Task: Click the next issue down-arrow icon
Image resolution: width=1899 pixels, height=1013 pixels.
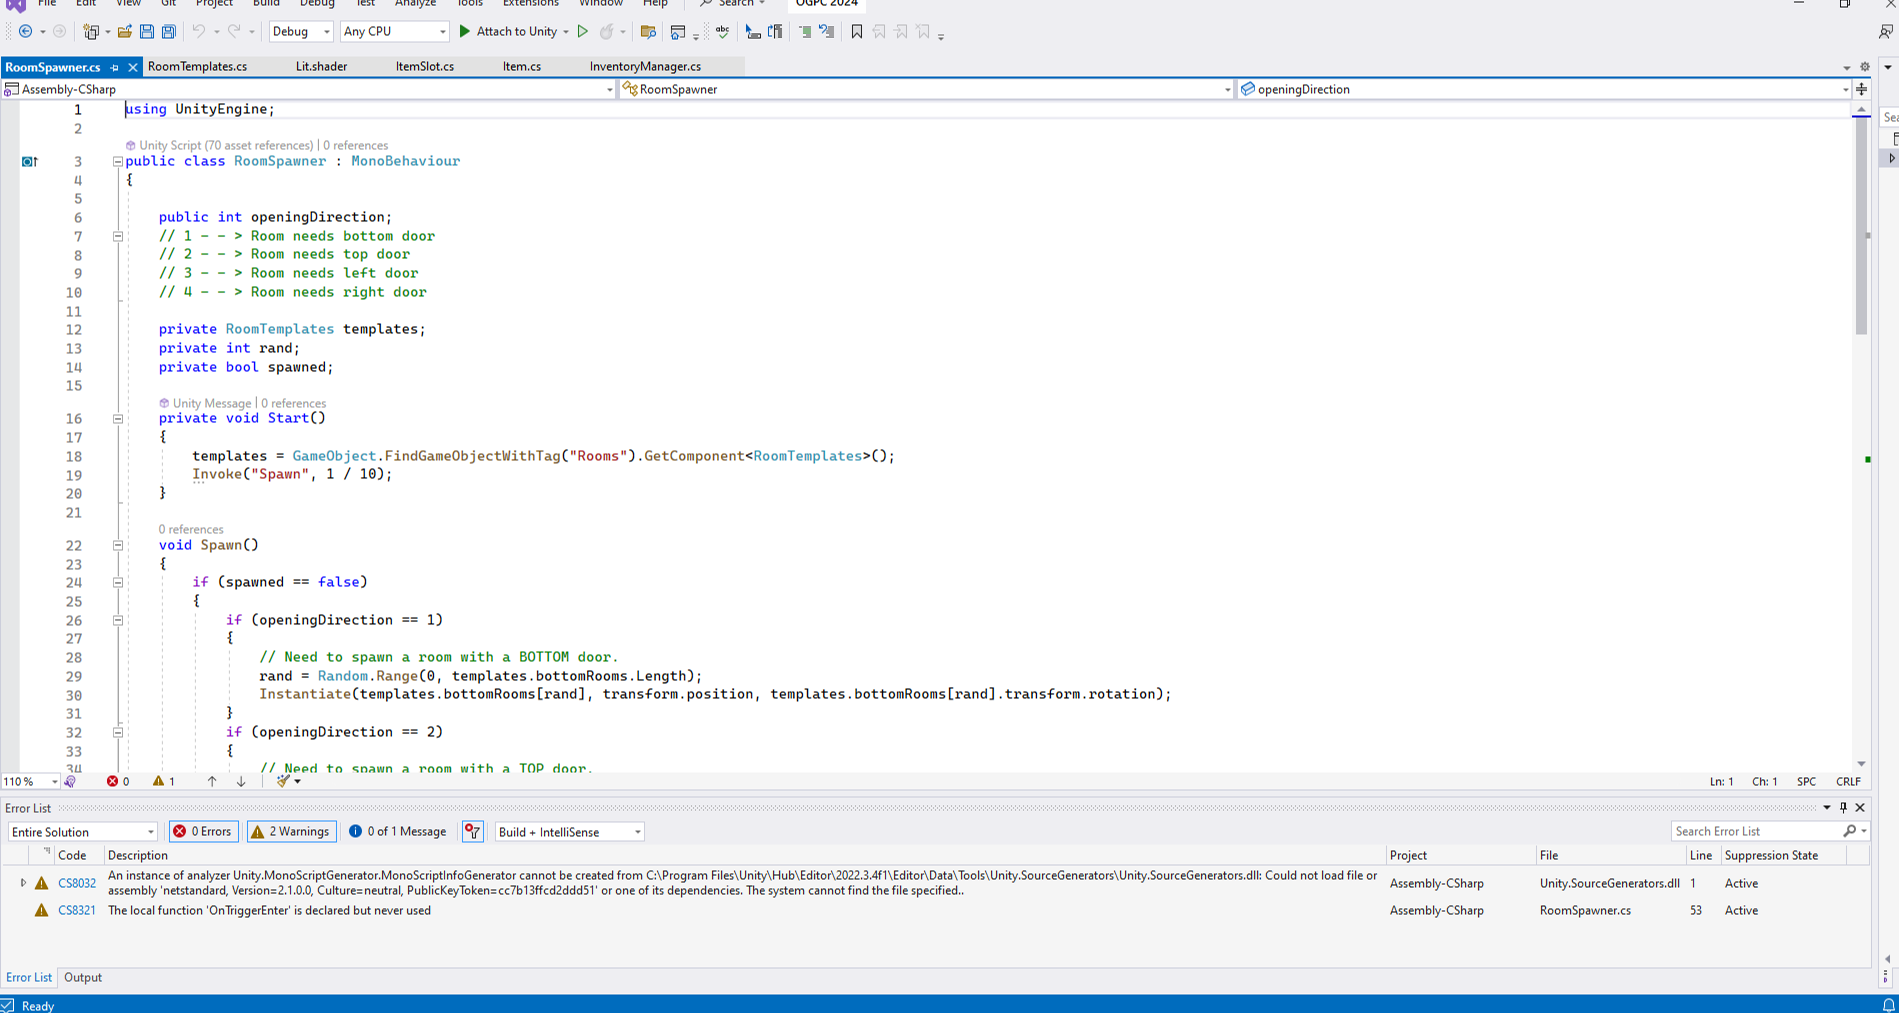Action: point(240,781)
